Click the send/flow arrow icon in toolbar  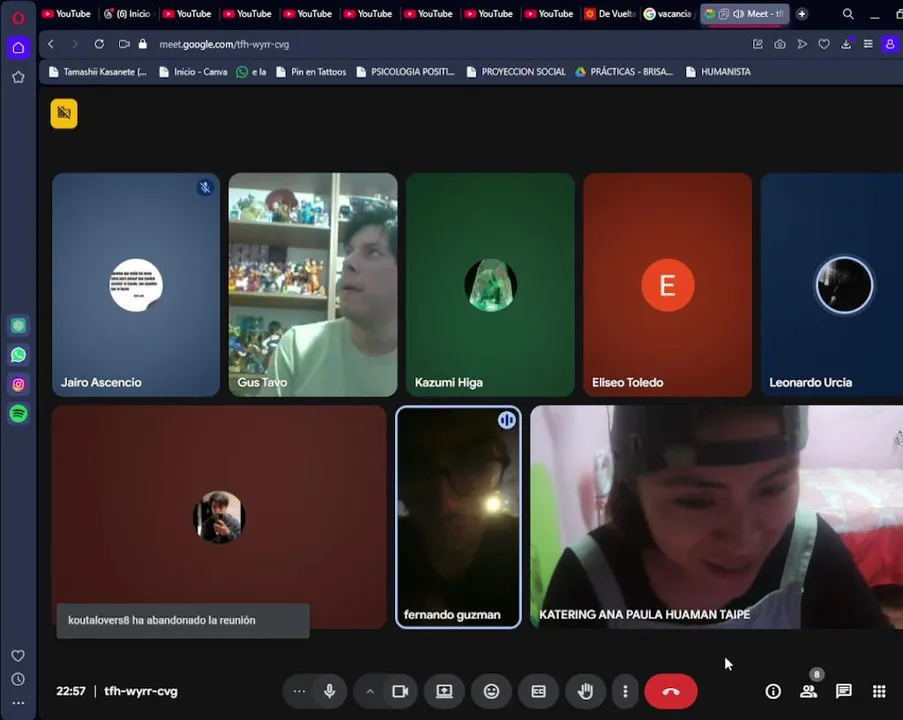click(802, 44)
